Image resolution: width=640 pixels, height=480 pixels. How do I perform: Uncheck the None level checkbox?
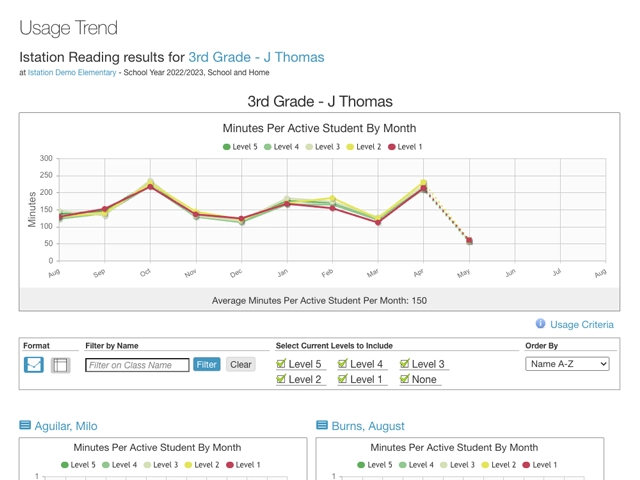pos(404,379)
